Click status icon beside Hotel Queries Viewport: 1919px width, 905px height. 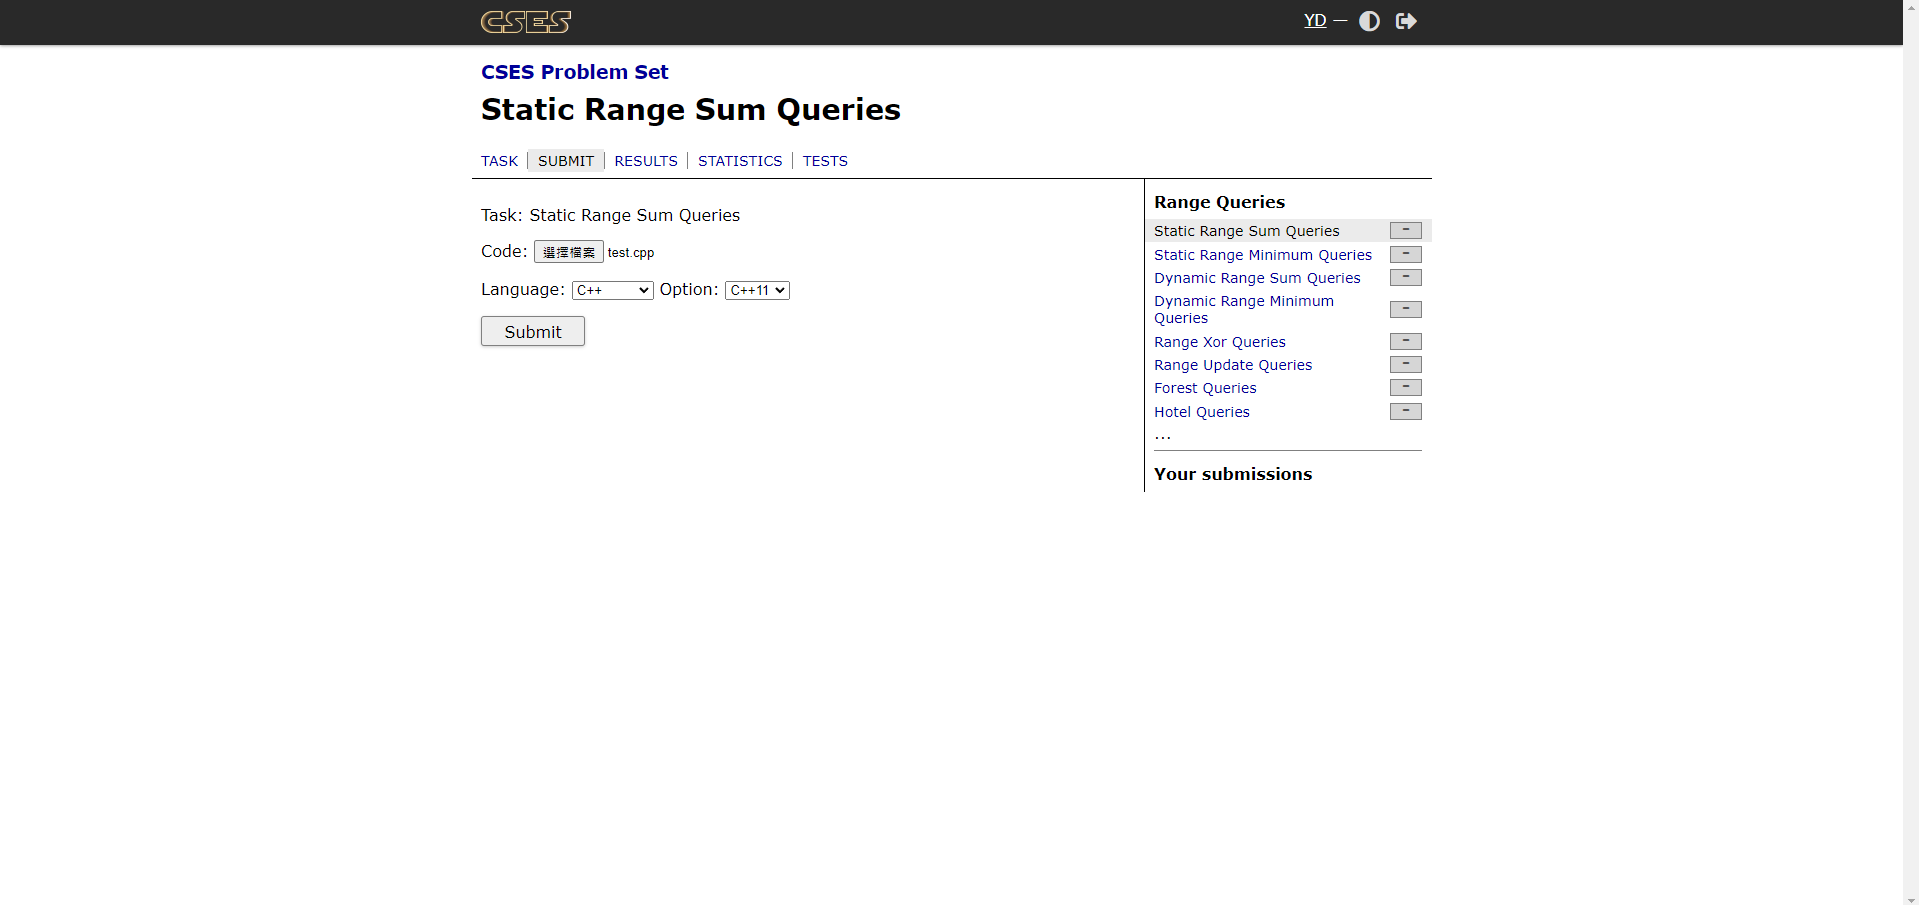1405,412
